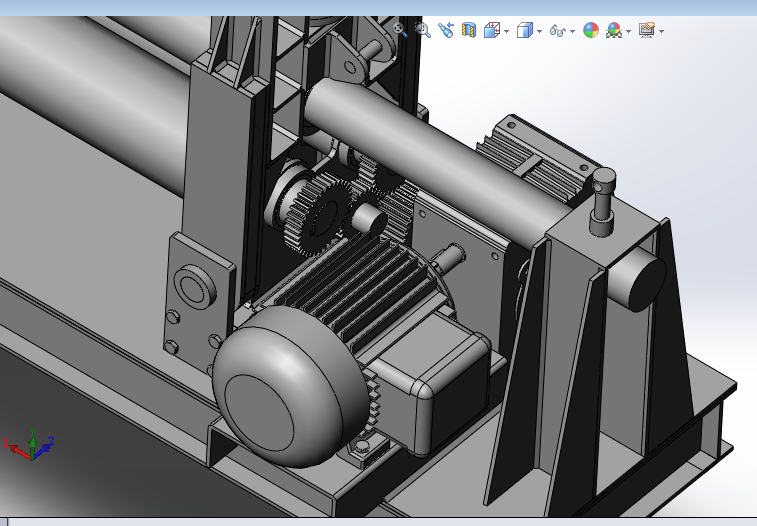Select the round end face of the long shaft
Image resolution: width=757 pixels, height=526 pixels.
pyautogui.click(x=647, y=285)
